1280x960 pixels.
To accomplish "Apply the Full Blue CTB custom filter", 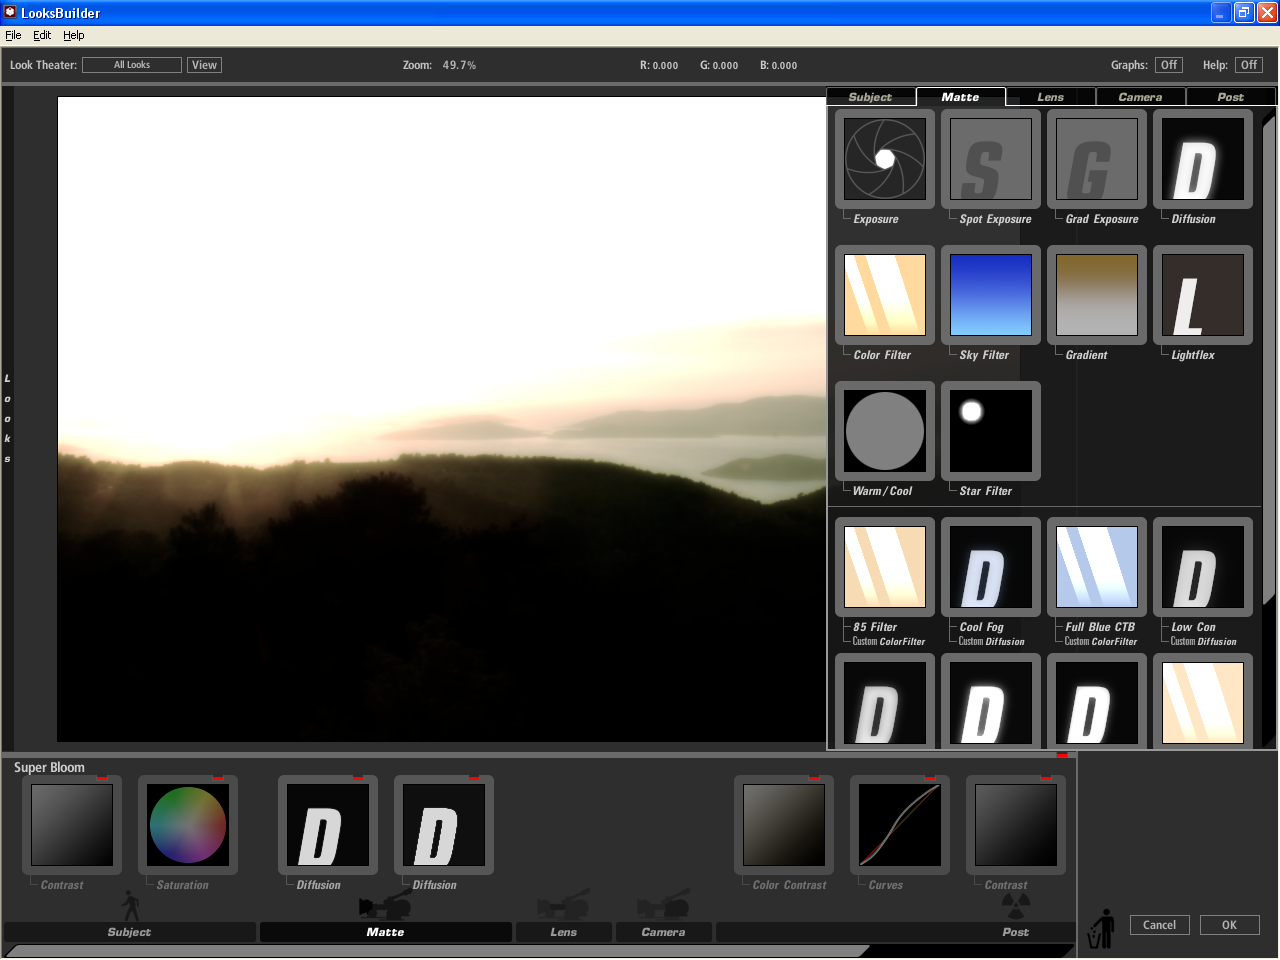I will click(1096, 567).
